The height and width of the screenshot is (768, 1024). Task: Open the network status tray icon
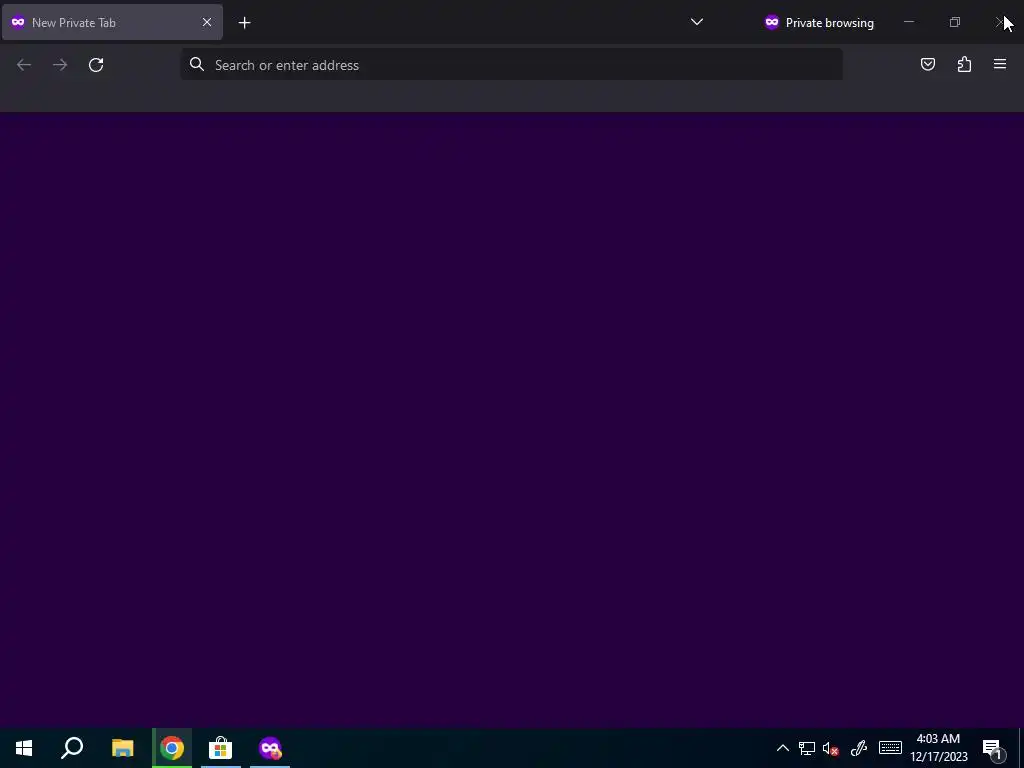[x=807, y=748]
